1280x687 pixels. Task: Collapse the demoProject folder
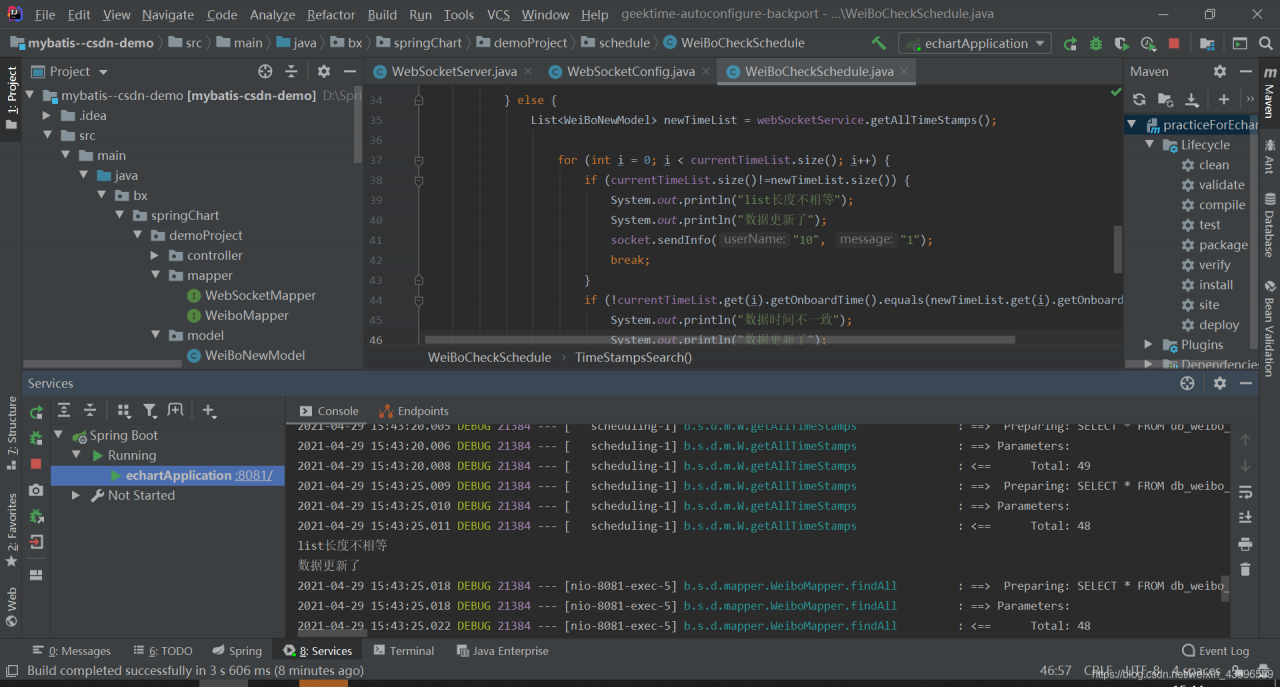(140, 235)
